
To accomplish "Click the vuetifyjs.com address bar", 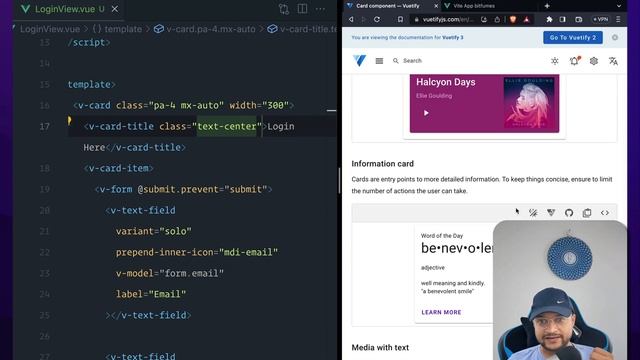I will [x=448, y=19].
